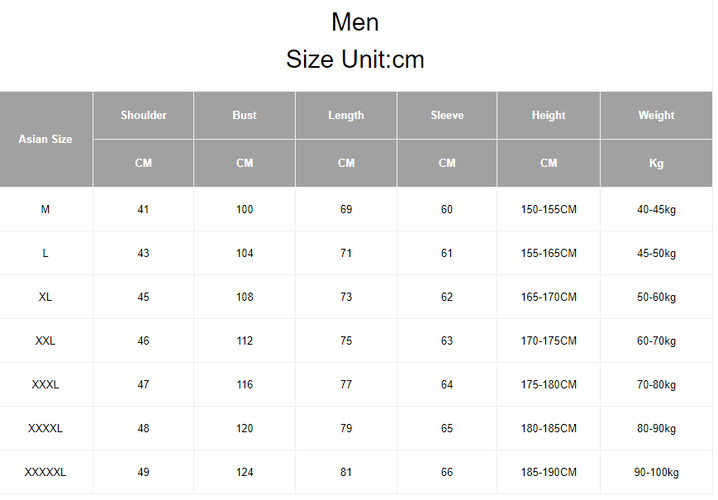Select the Shoulder column header
The width and height of the screenshot is (718, 500).
pos(143,115)
